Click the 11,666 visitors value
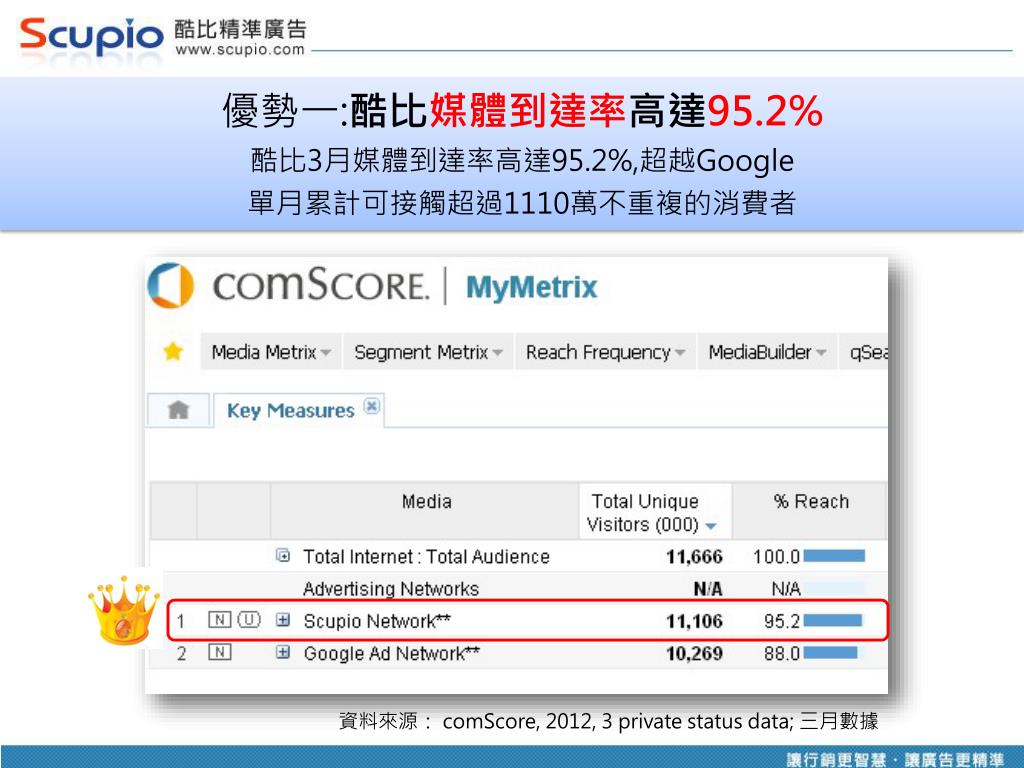Viewport: 1024px width, 768px height. point(694,556)
